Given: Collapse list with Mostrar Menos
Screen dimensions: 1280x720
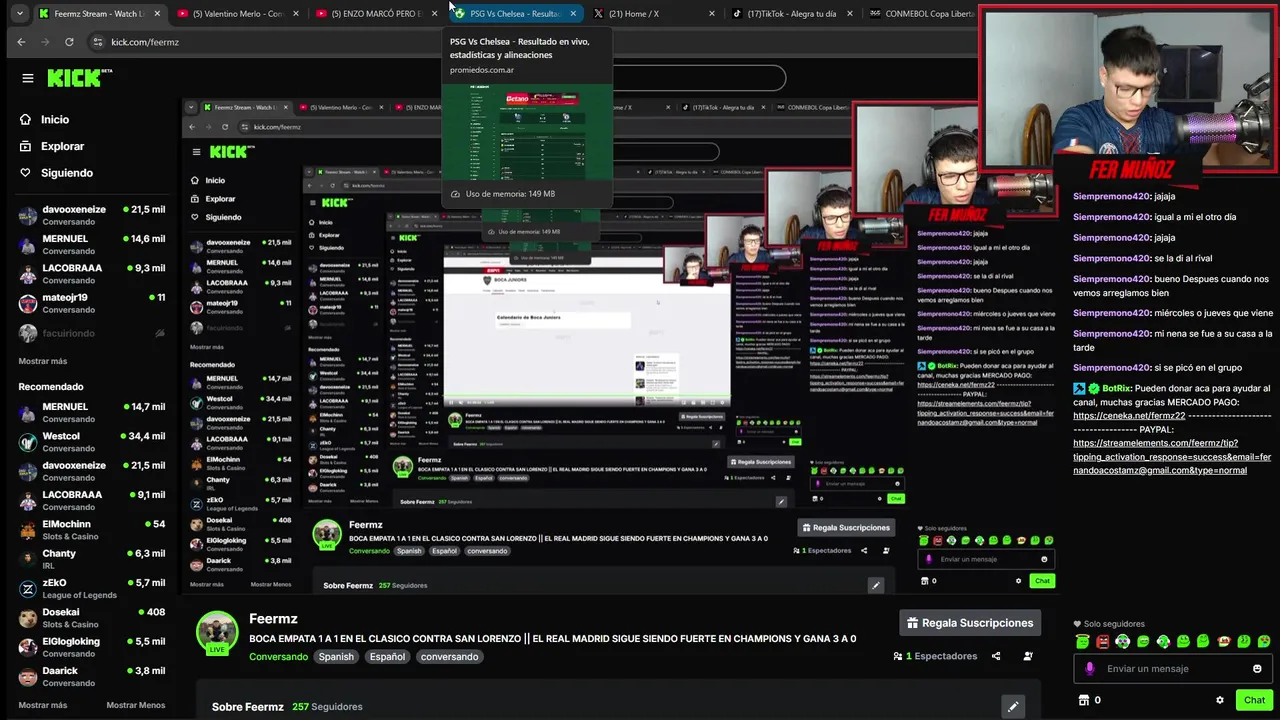Looking at the screenshot, I should point(136,705).
